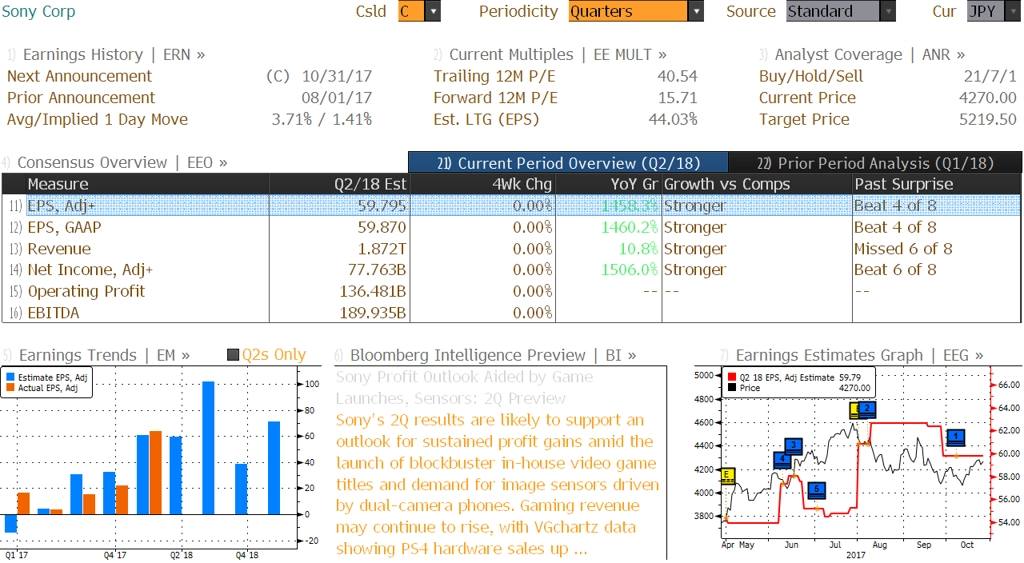Click tallest blue estimate bar in Earnings Trends

[x=208, y=448]
